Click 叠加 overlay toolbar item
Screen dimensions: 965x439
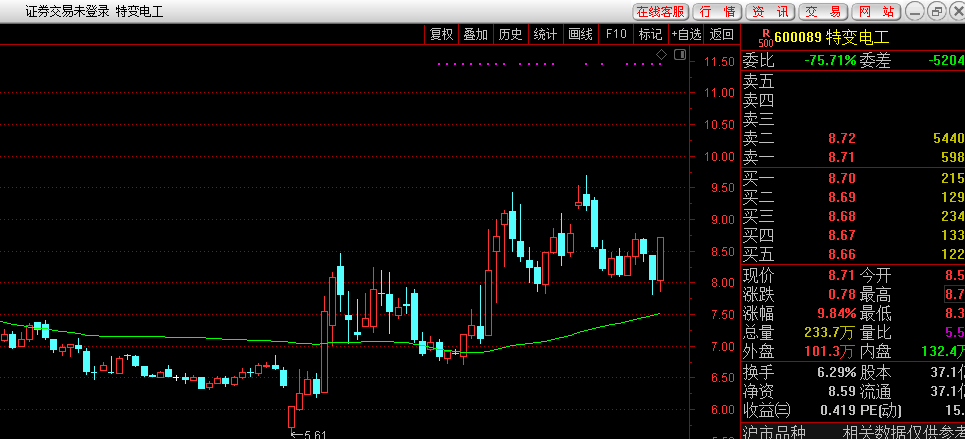(x=475, y=34)
